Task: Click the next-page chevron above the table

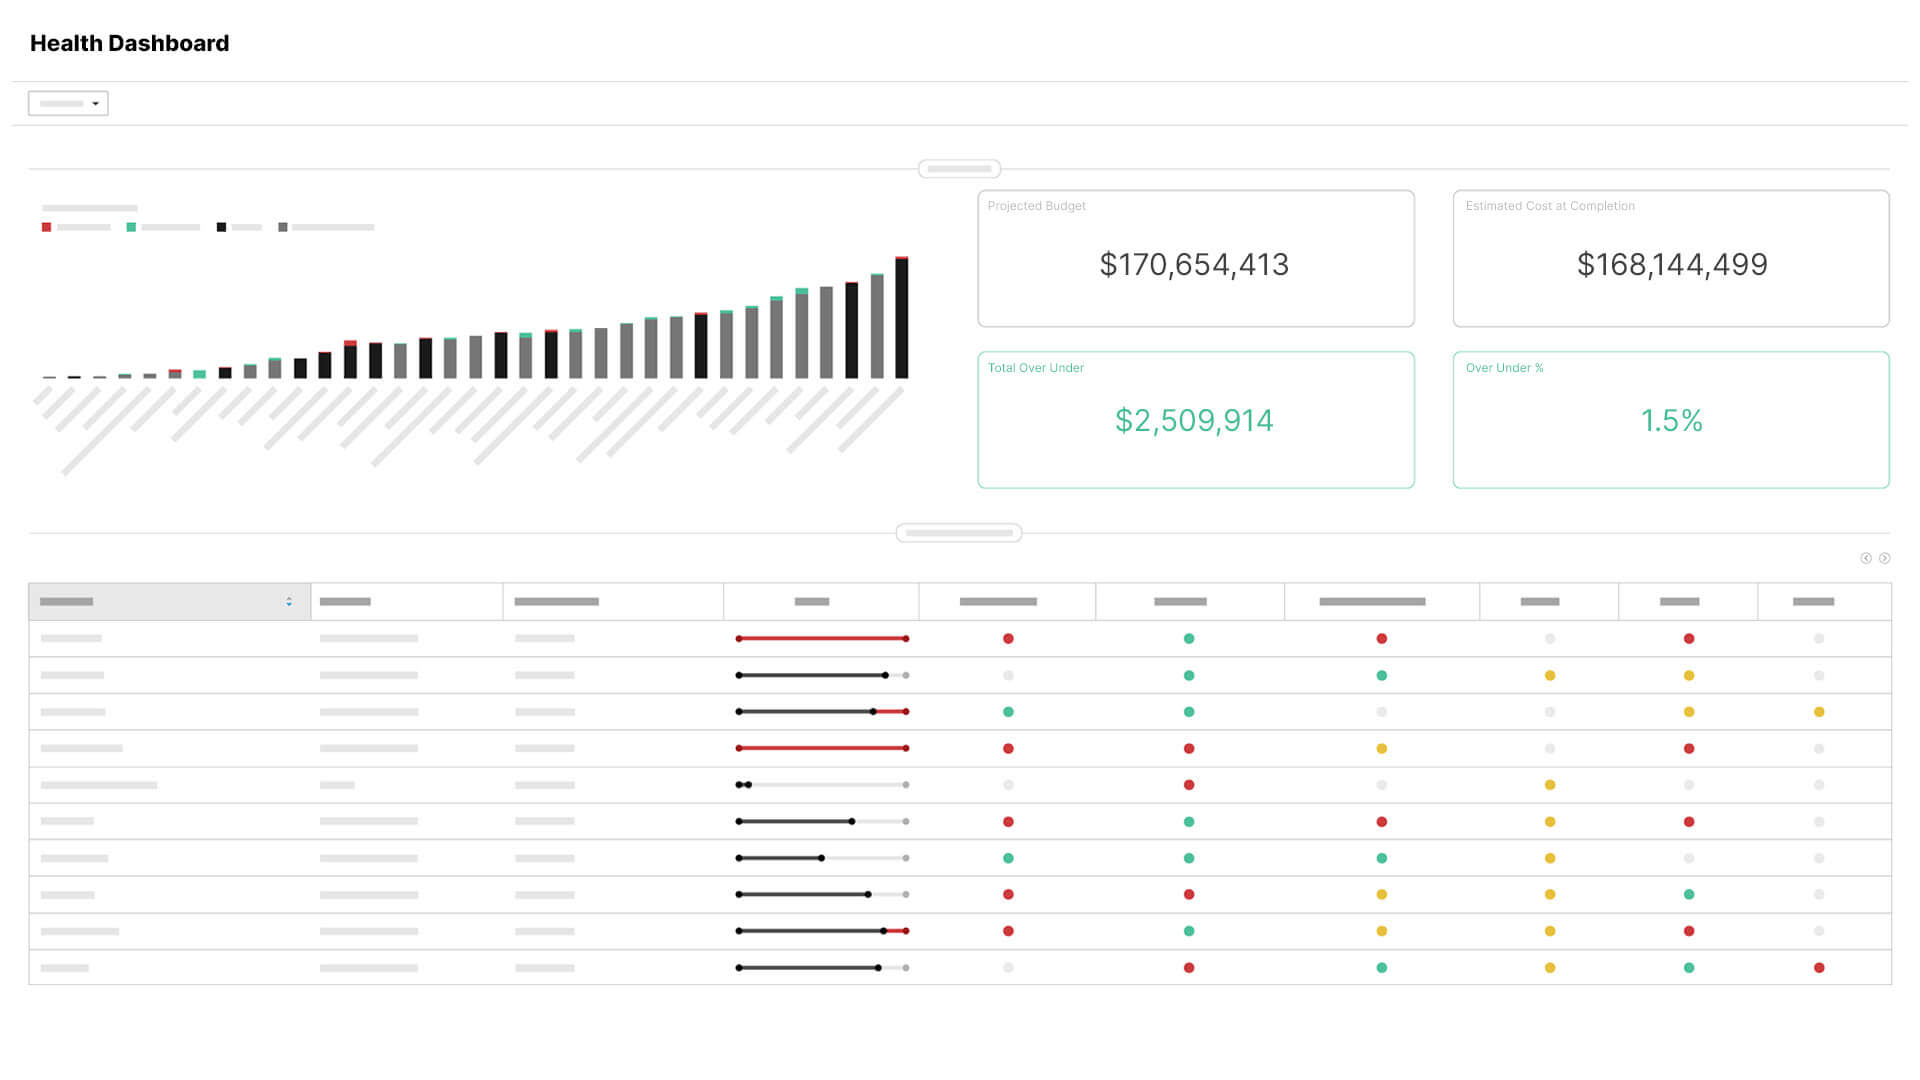Action: [x=1886, y=558]
